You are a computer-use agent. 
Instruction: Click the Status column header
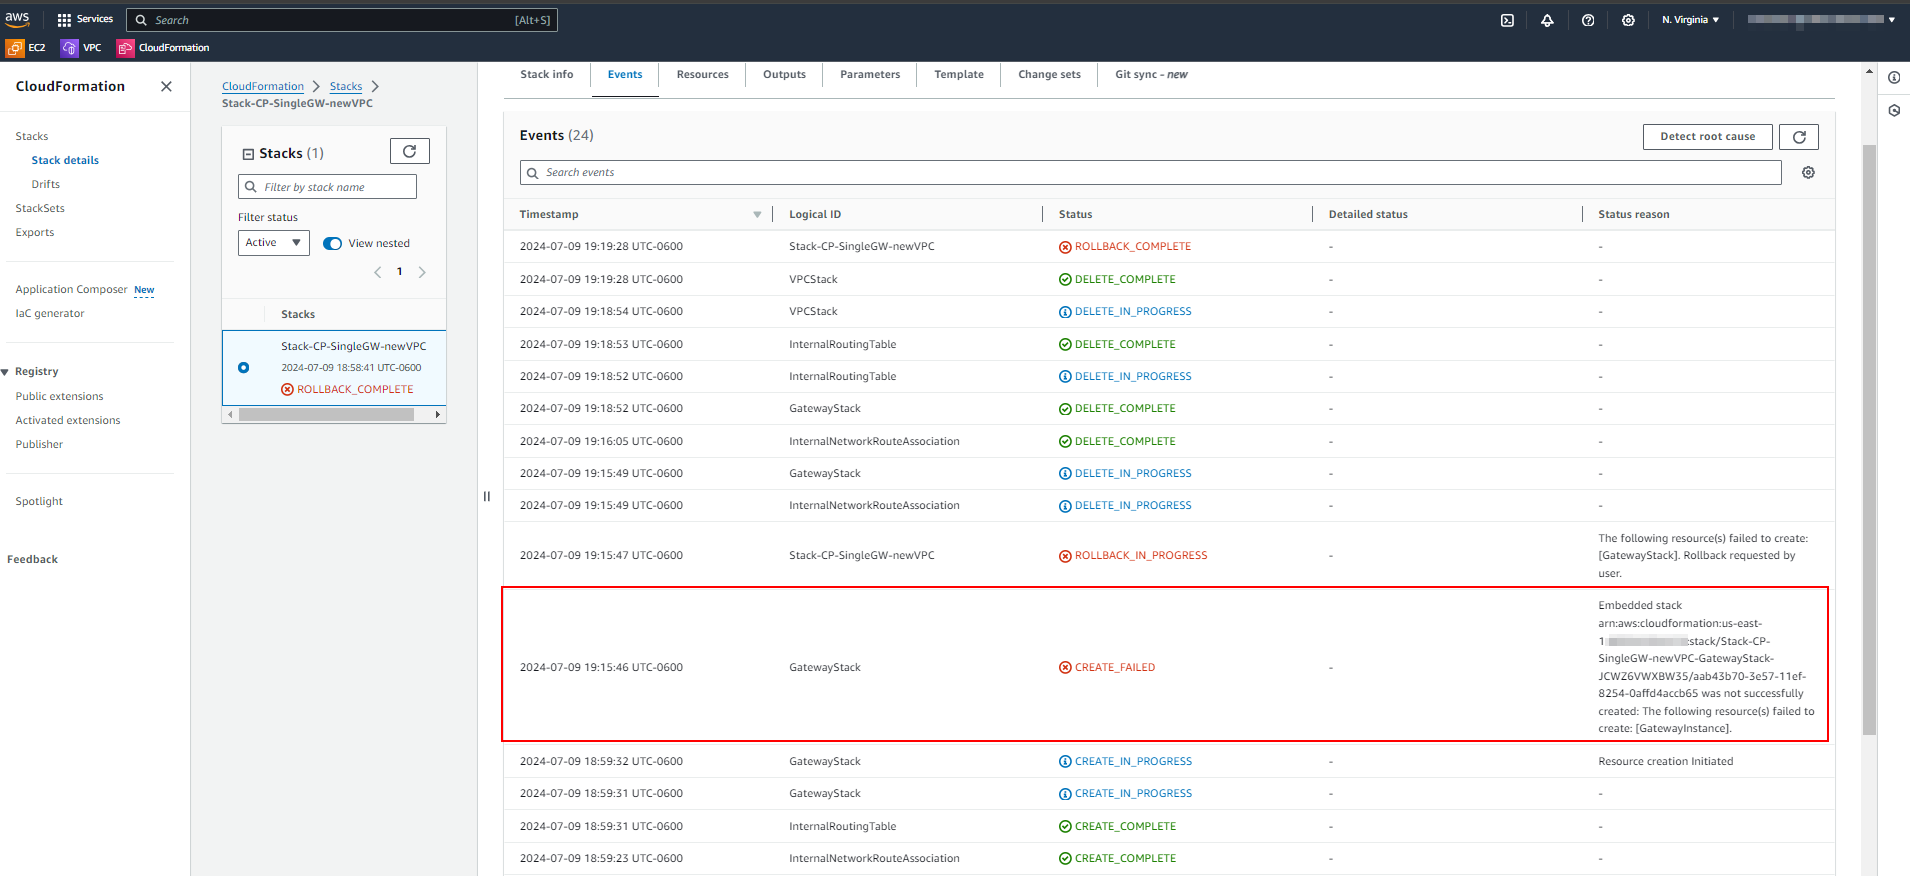pos(1076,215)
